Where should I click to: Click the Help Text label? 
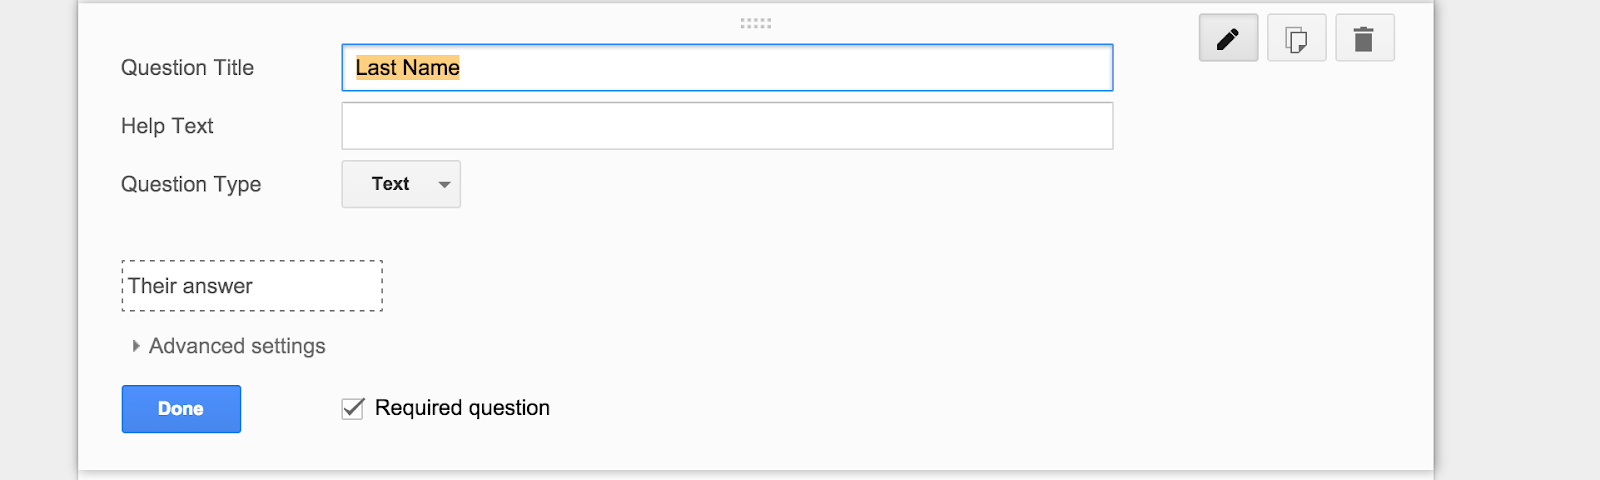[167, 126]
